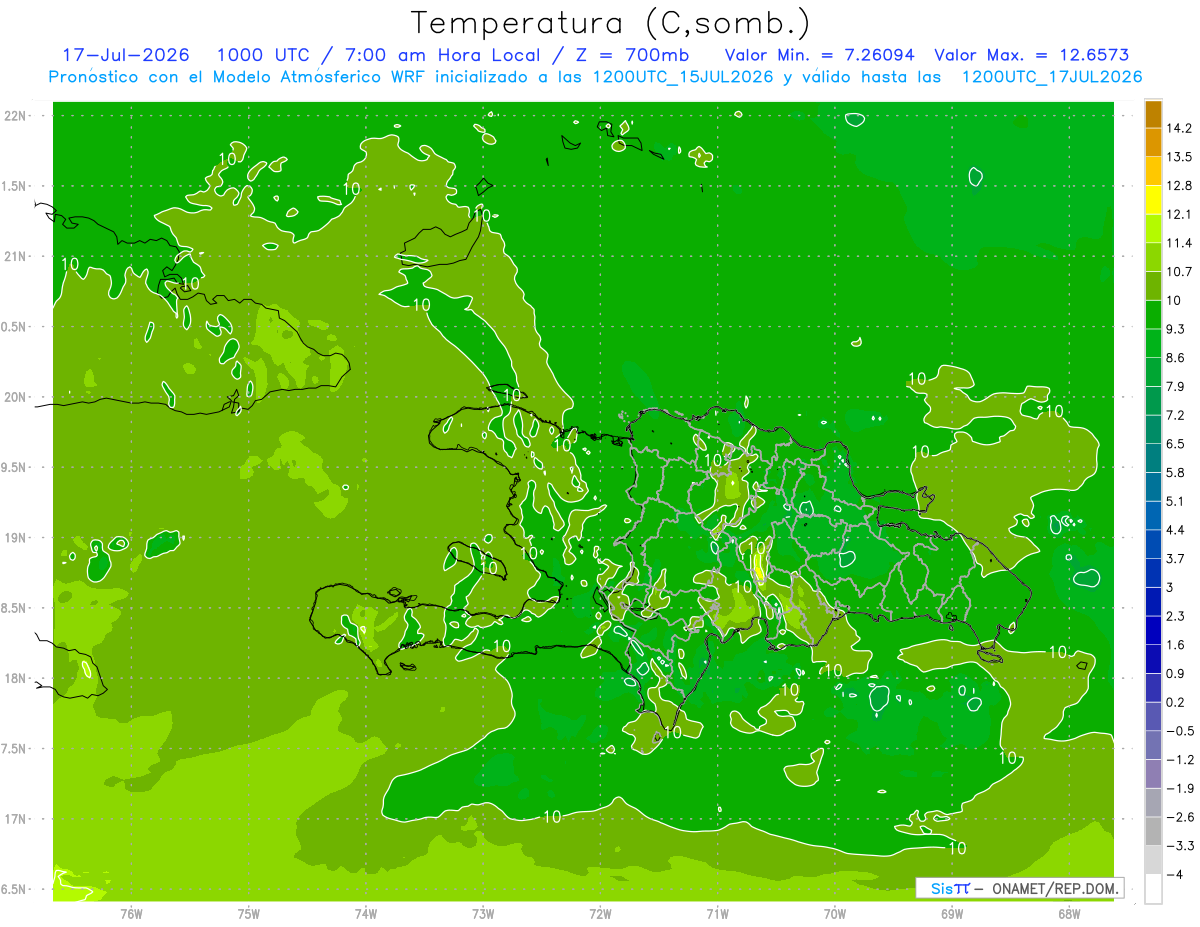Click the "Valor Min. = 7.26094" readout
The width and height of the screenshot is (1200, 927).
pyautogui.click(x=818, y=55)
